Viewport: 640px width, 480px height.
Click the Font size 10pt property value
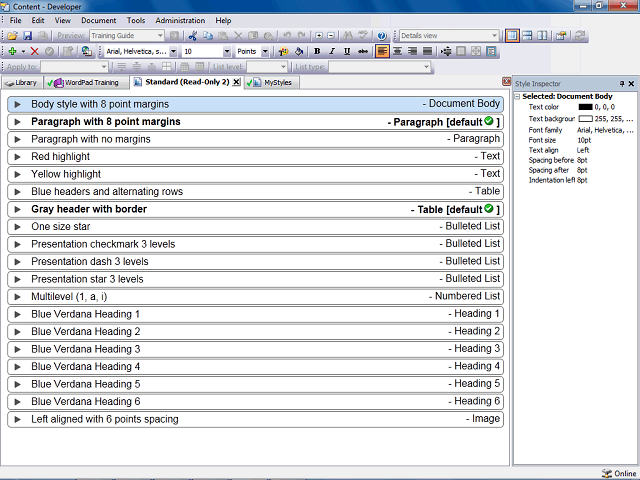click(584, 140)
